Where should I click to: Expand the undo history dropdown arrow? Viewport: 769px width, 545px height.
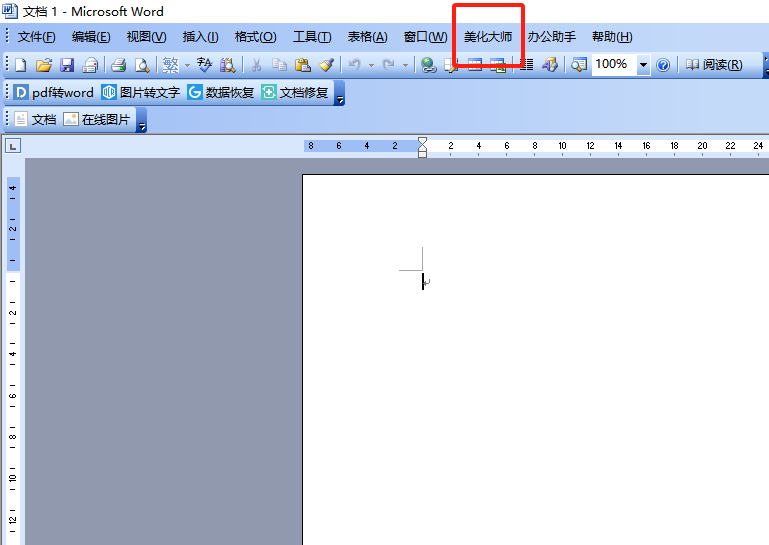pos(371,65)
